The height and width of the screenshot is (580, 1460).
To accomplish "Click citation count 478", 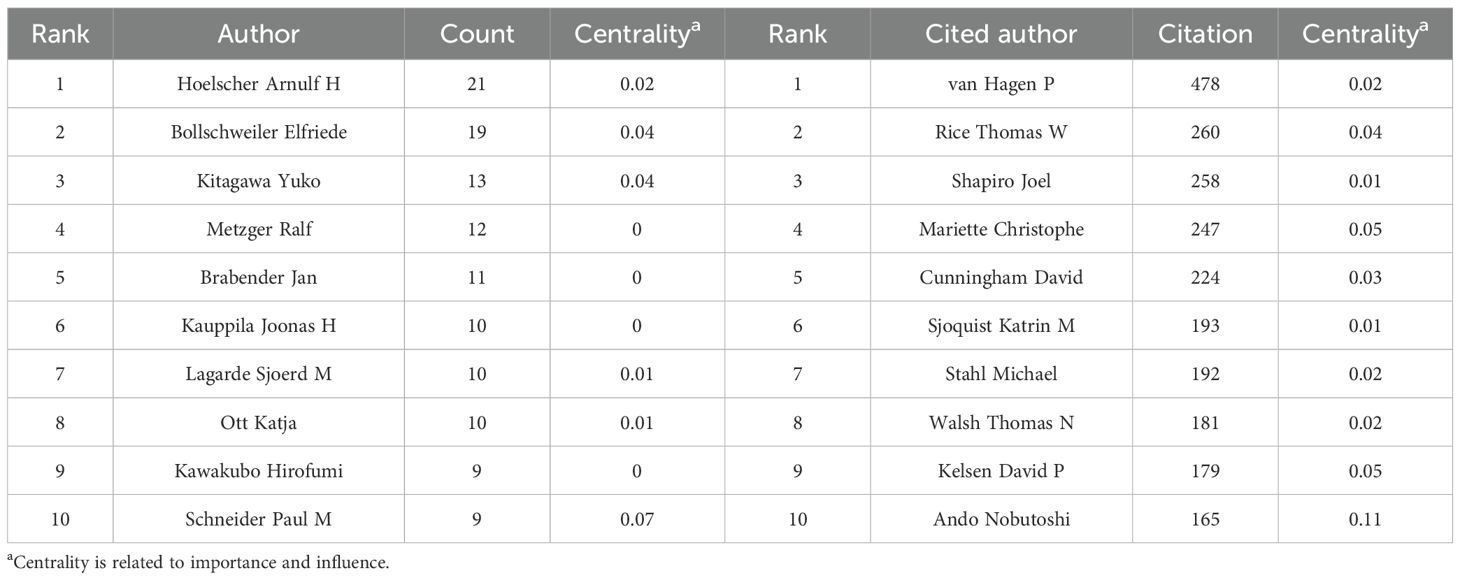I will point(1204,84).
